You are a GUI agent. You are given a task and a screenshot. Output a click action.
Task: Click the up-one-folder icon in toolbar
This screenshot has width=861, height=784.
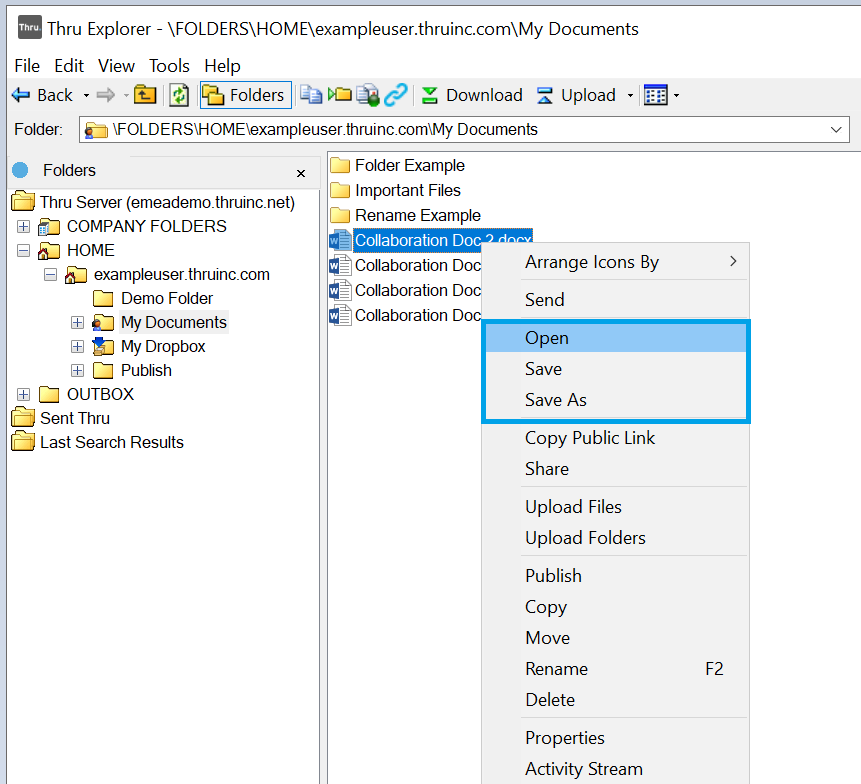[145, 95]
